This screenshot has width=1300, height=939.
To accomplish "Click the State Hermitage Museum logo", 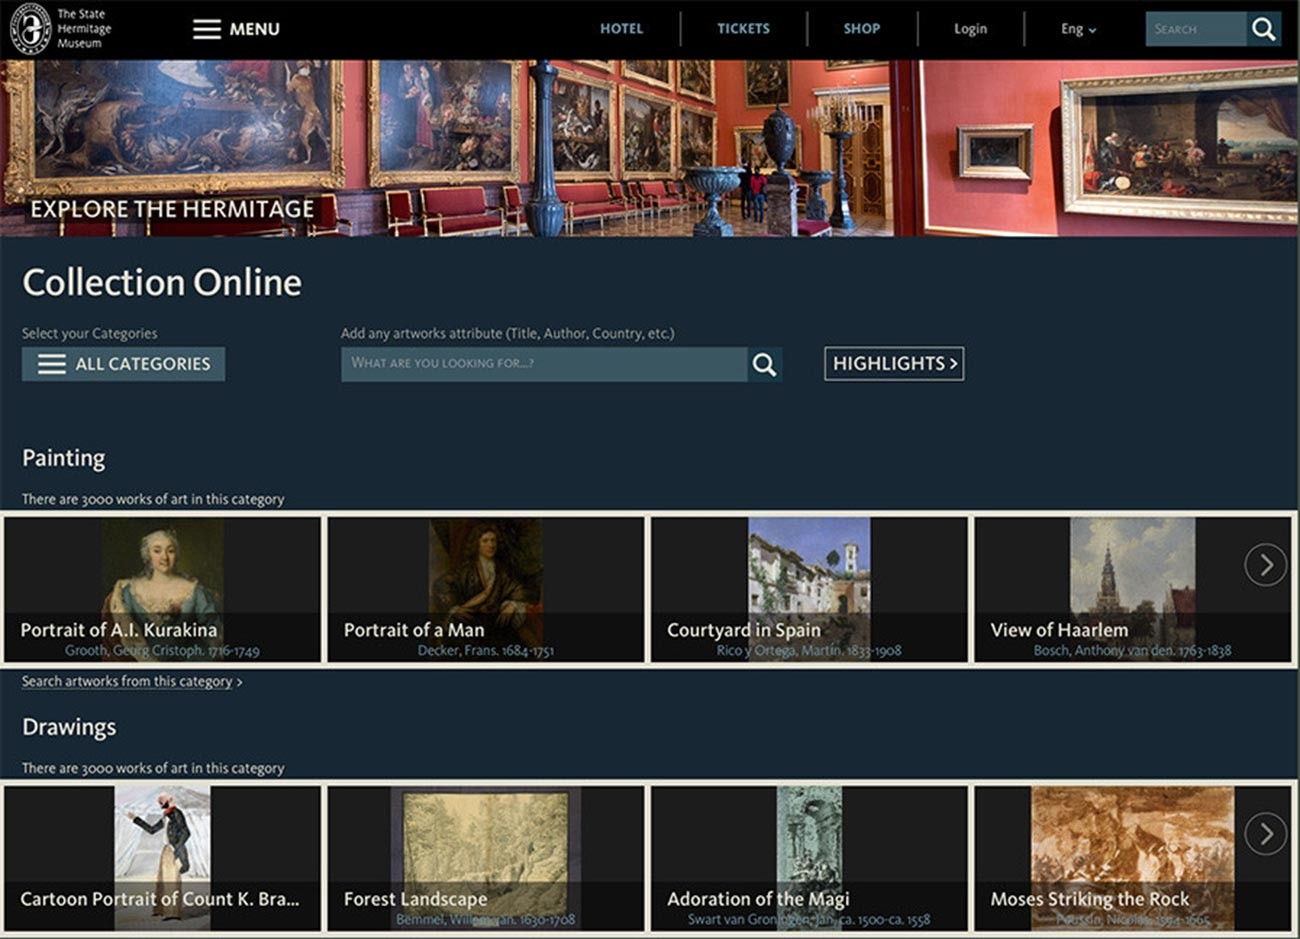I will (60, 29).
